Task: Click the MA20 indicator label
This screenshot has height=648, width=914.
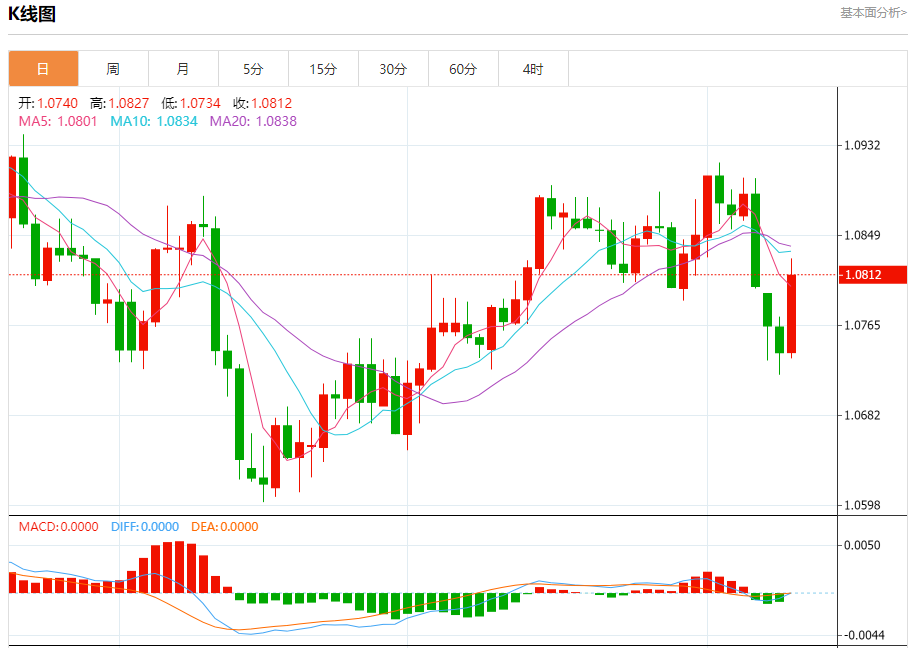Action: (253, 121)
